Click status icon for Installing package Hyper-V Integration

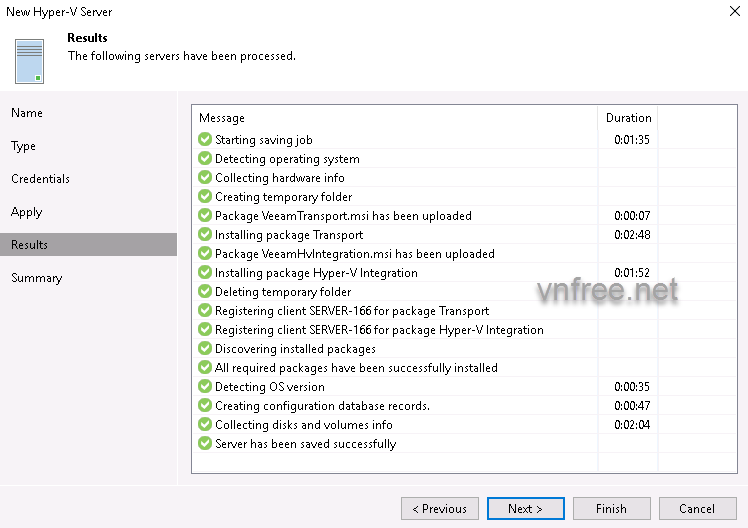[x=205, y=273]
